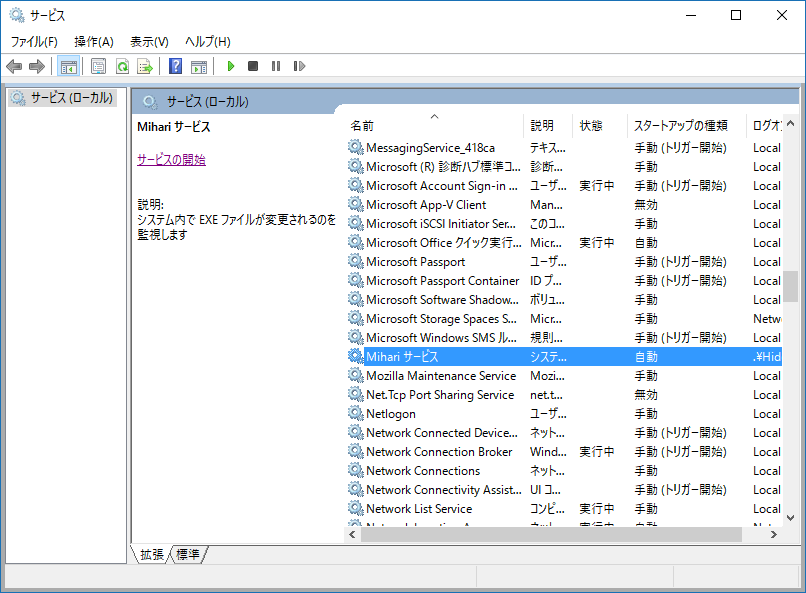The width and height of the screenshot is (806, 593).
Task: Sort by スタートアップの種類 column header
Action: 687,125
